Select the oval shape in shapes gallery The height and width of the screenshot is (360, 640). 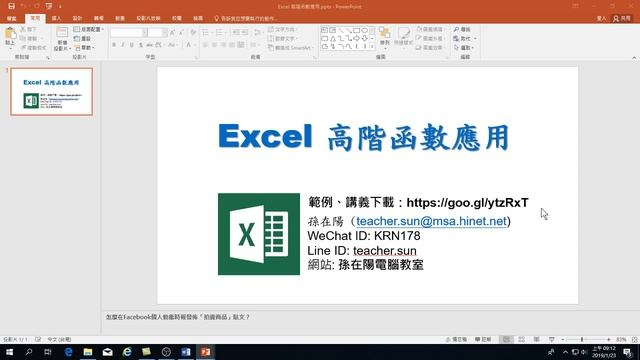364,30
